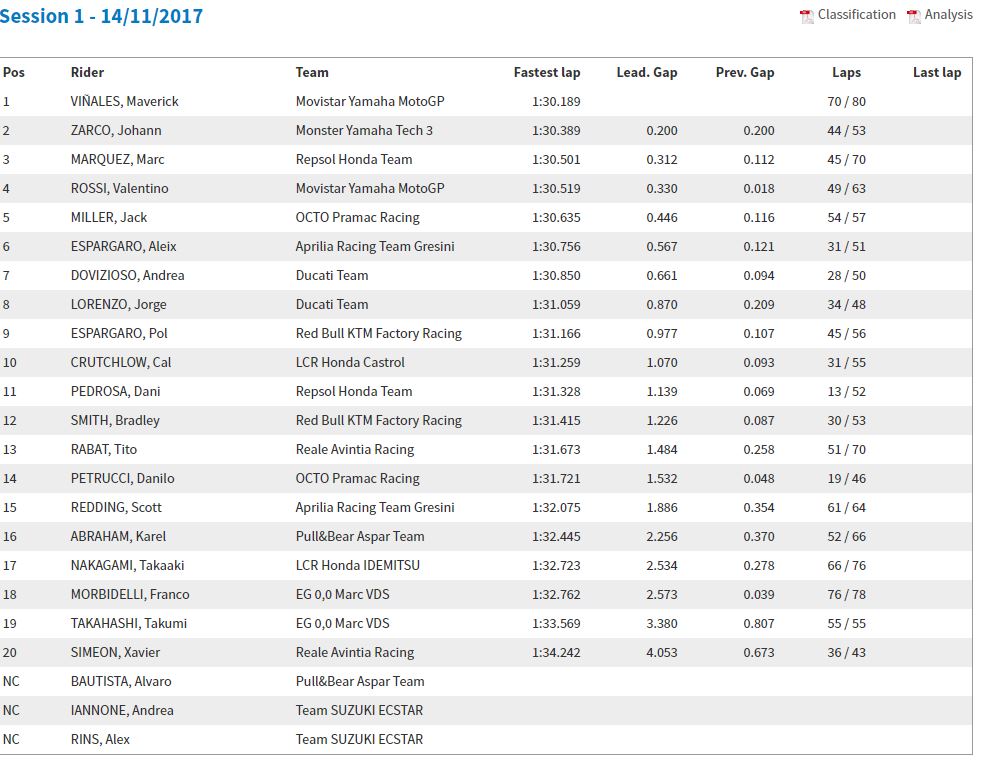The image size is (981, 769).
Task: Click laps value 70 / 80
Action: (x=846, y=101)
